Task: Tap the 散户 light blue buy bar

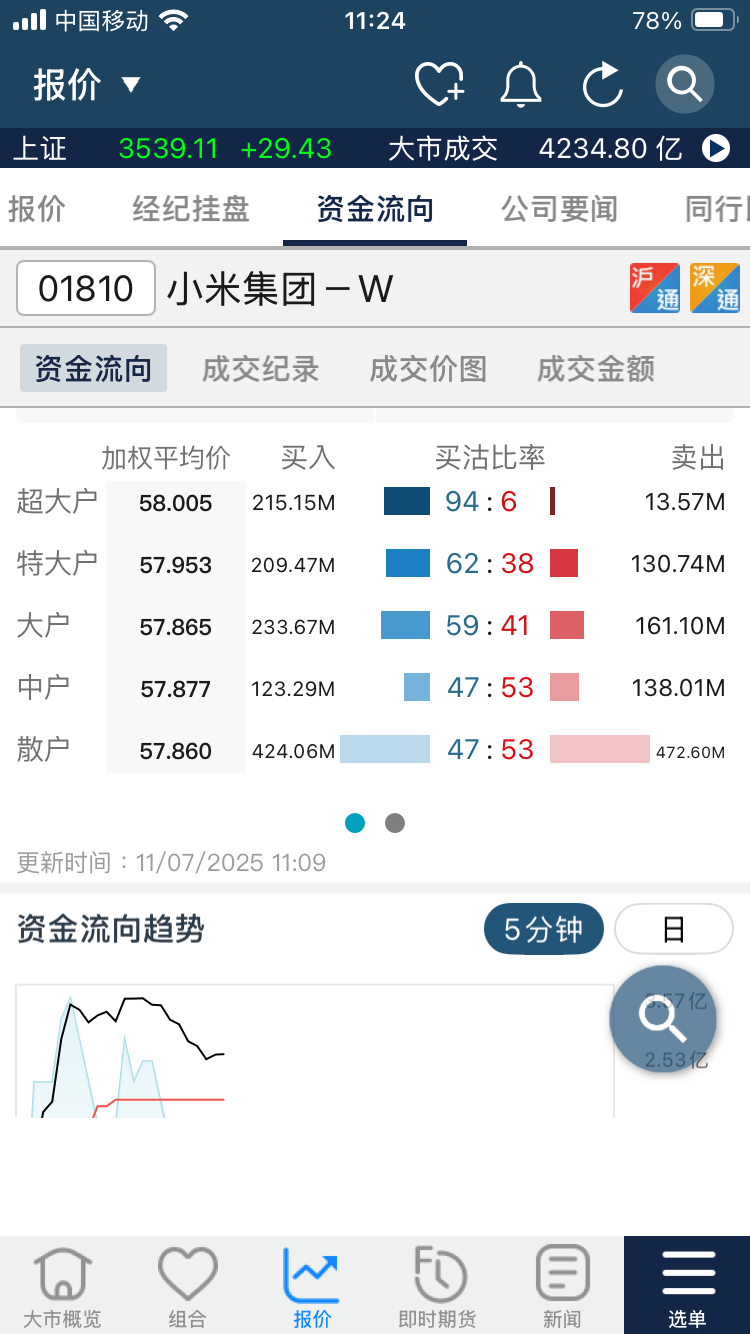Action: [x=385, y=749]
